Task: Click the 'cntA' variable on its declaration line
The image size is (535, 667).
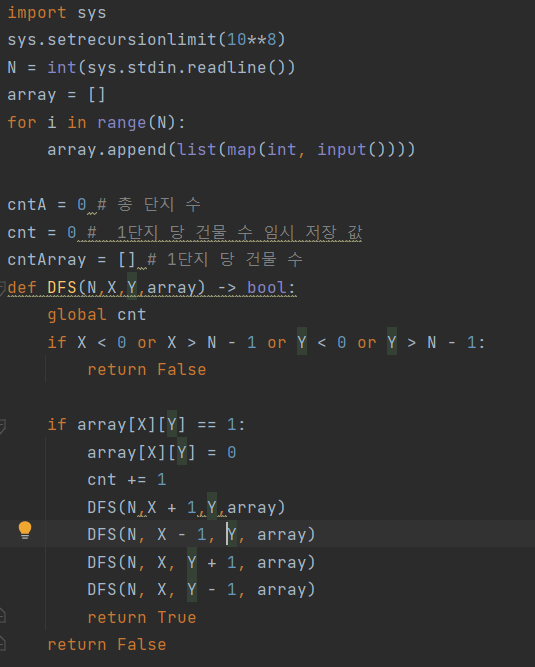Action: 27,205
